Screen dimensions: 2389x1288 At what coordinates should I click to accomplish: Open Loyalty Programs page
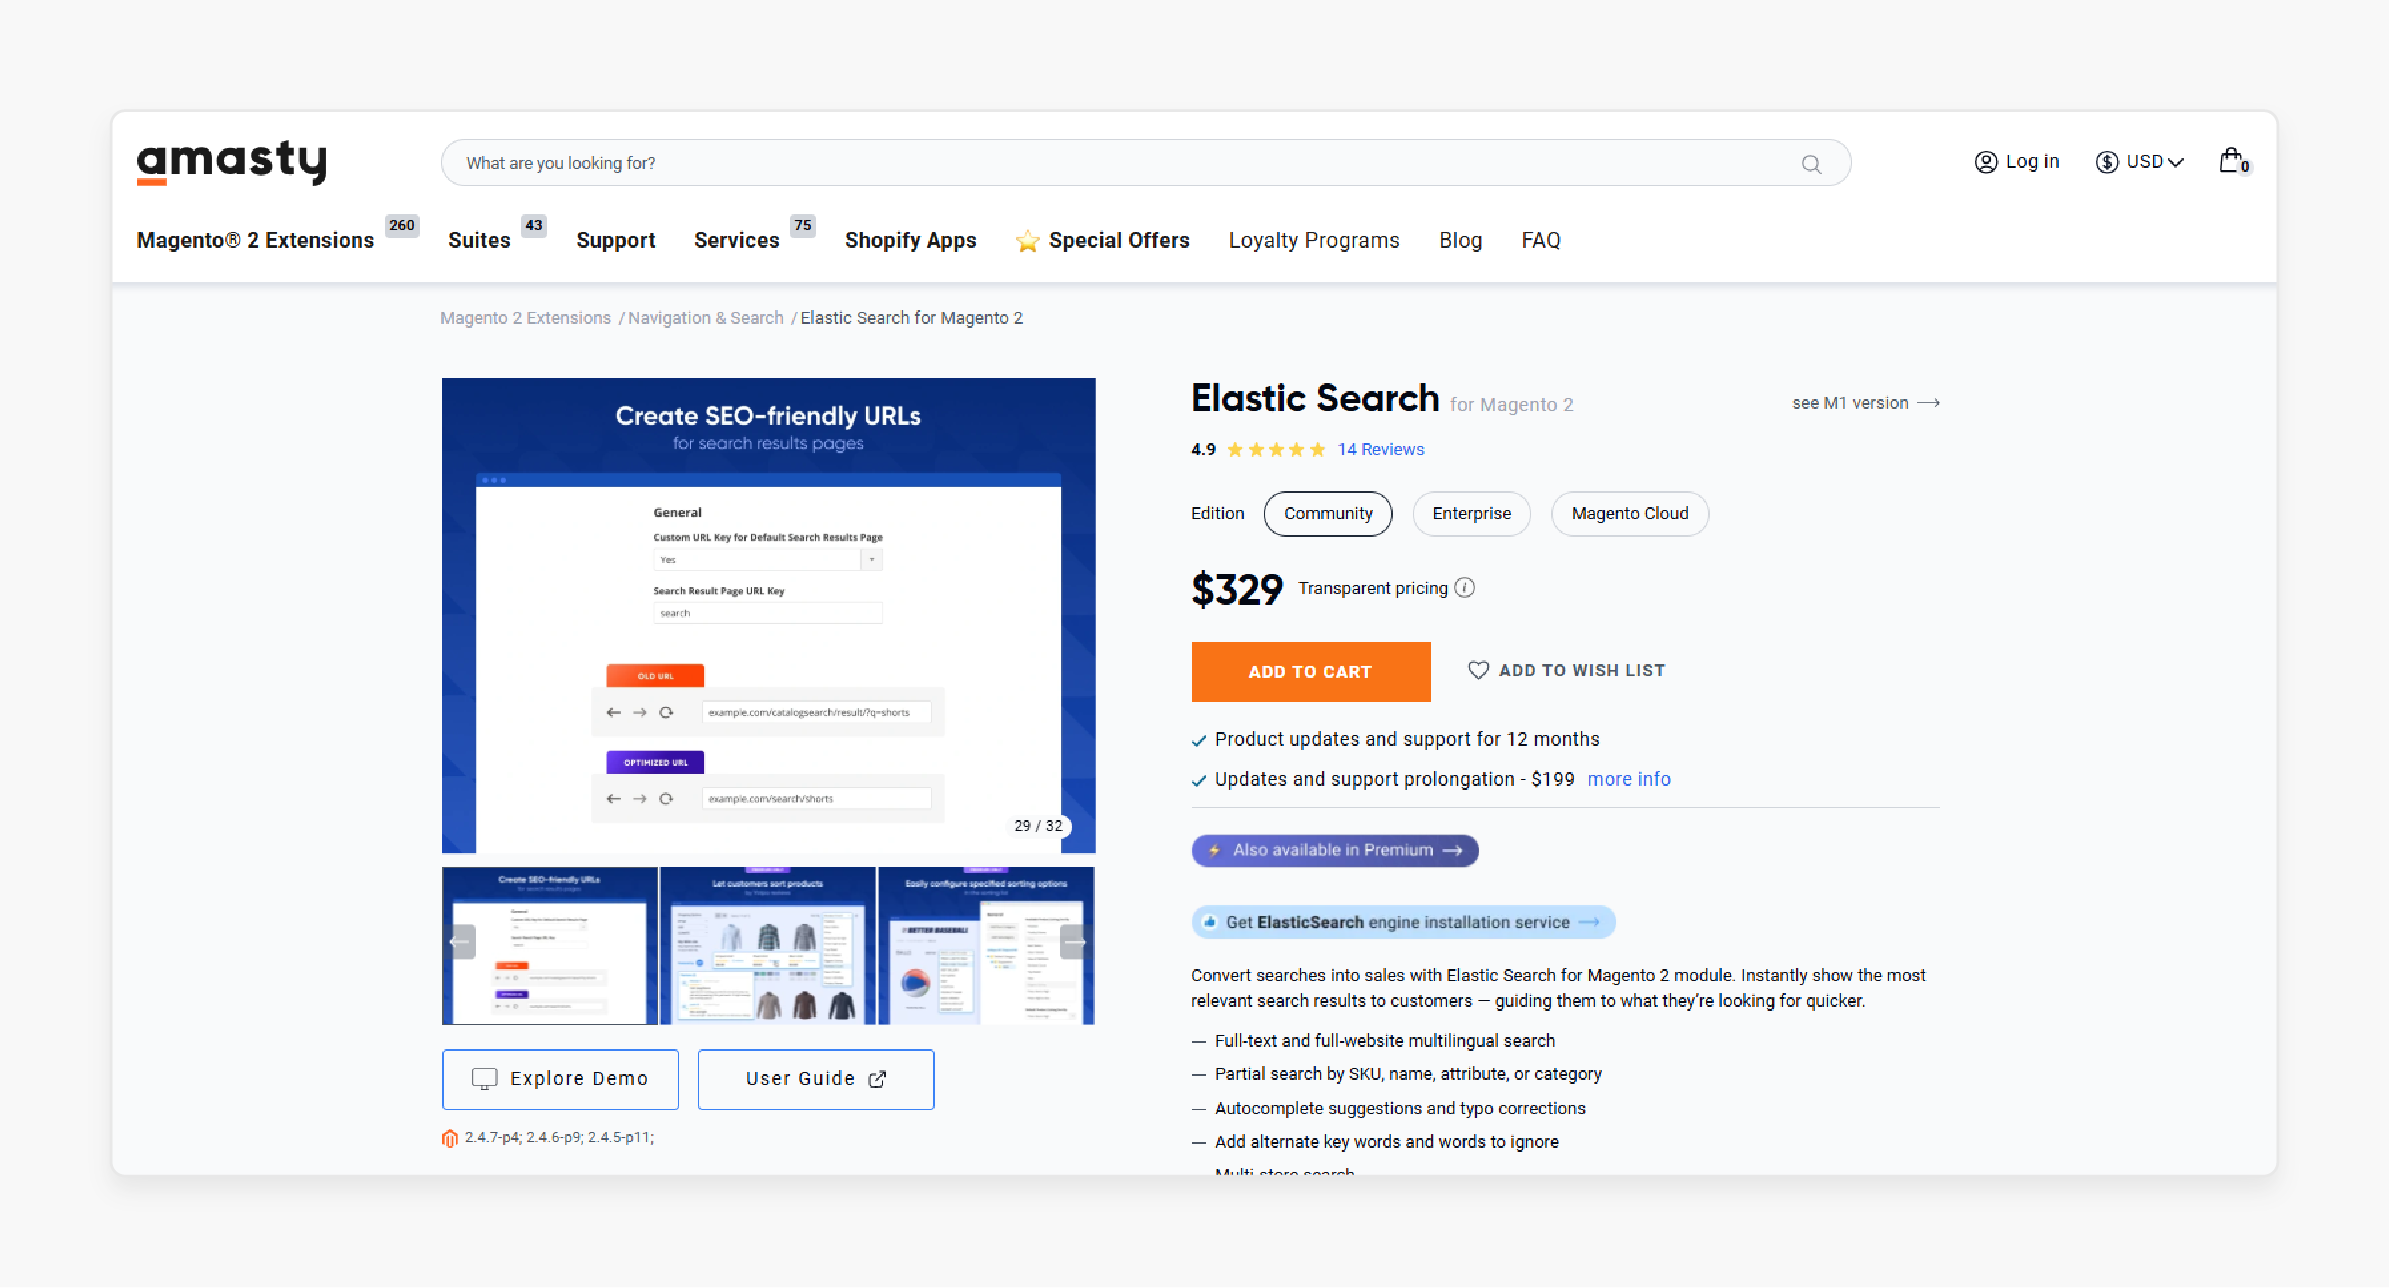[x=1314, y=241]
